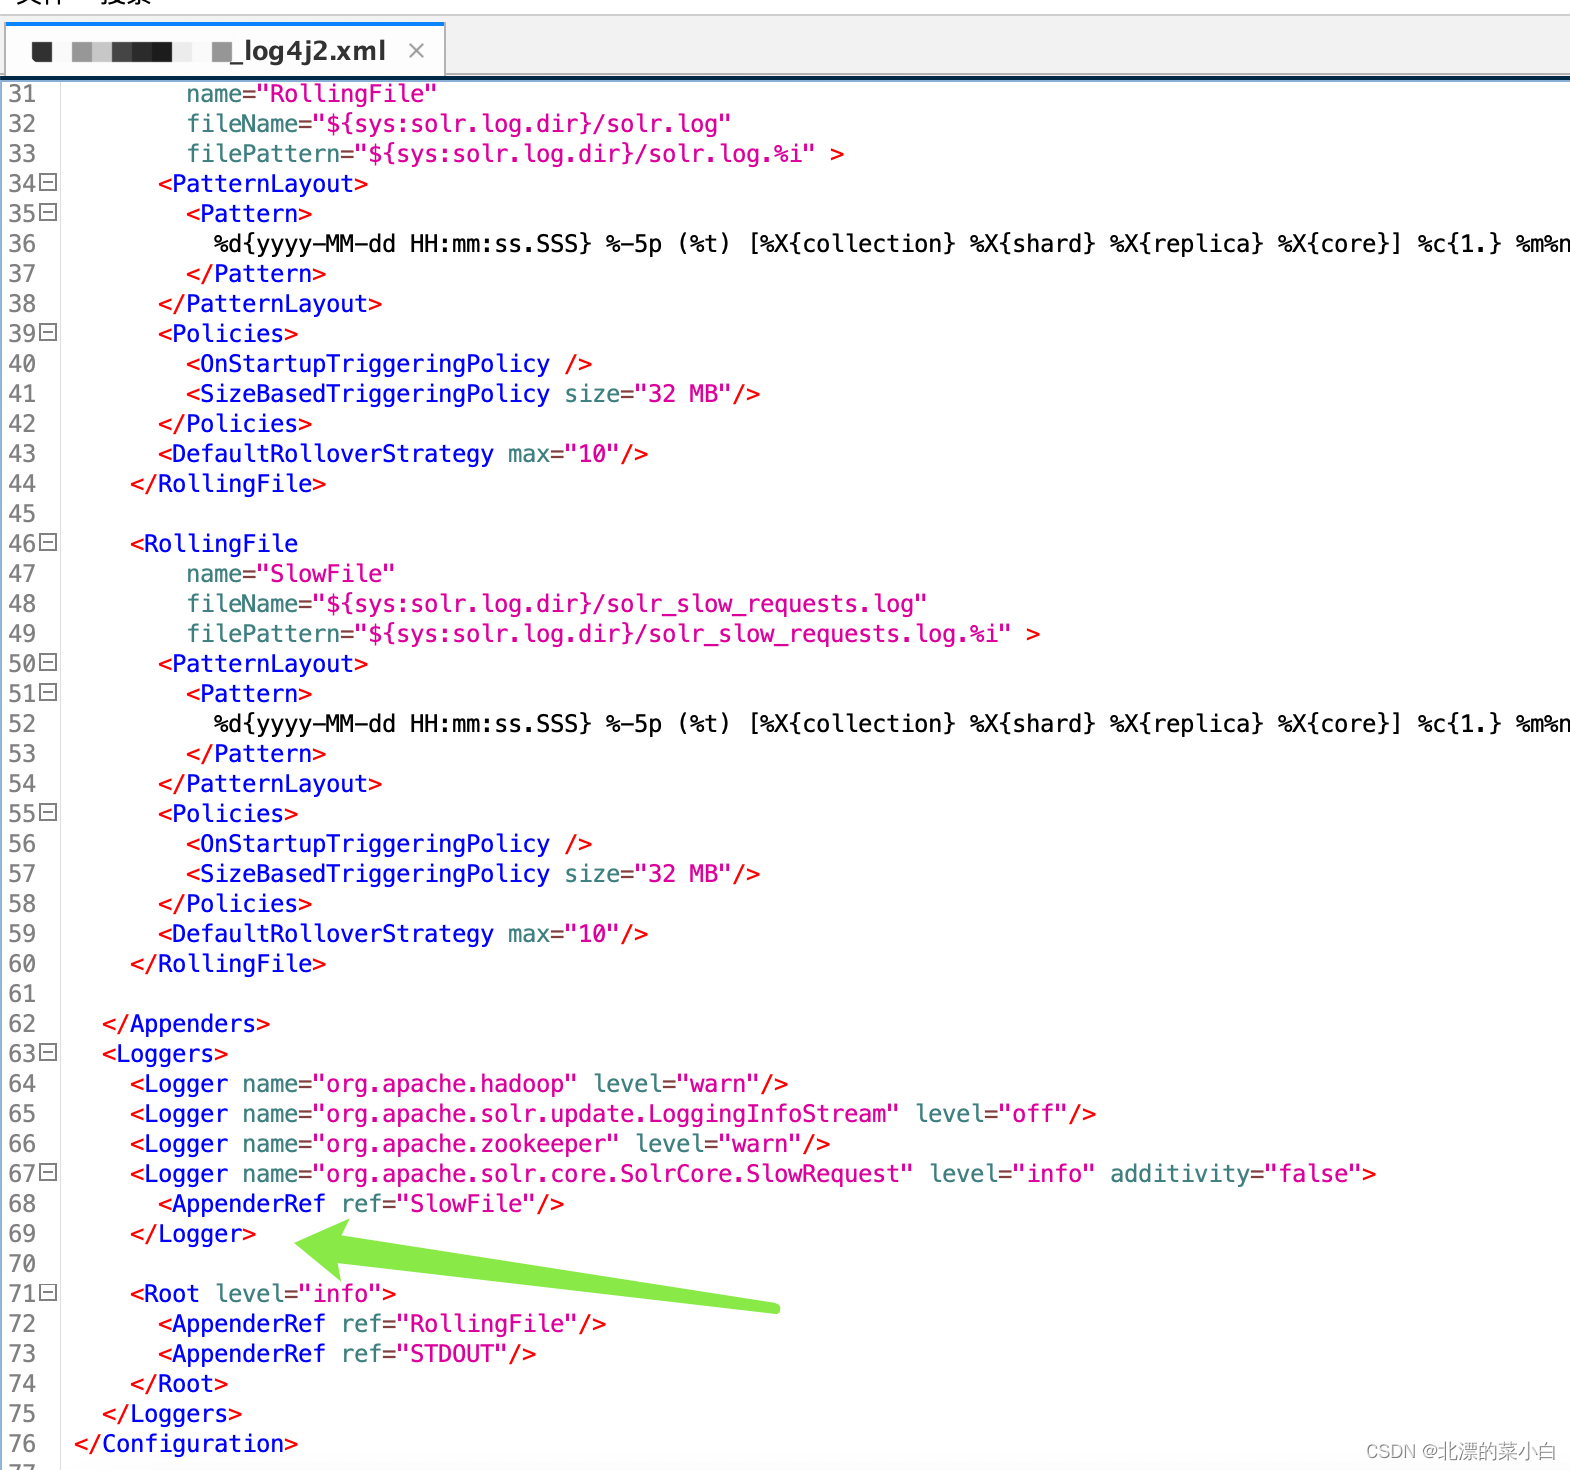1570x1470 pixels.
Task: Click closing Logger tag on line 69
Action: (193, 1234)
